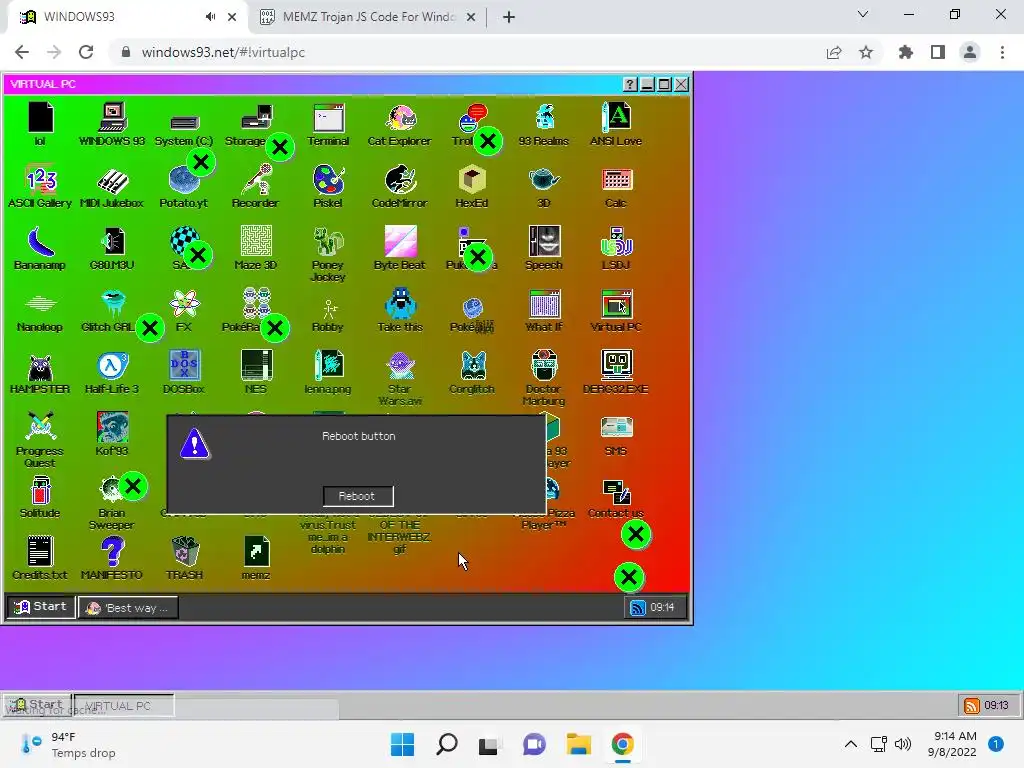
Task: Switch to the MEMZ Trojan JS Code tab
Action: (x=368, y=17)
